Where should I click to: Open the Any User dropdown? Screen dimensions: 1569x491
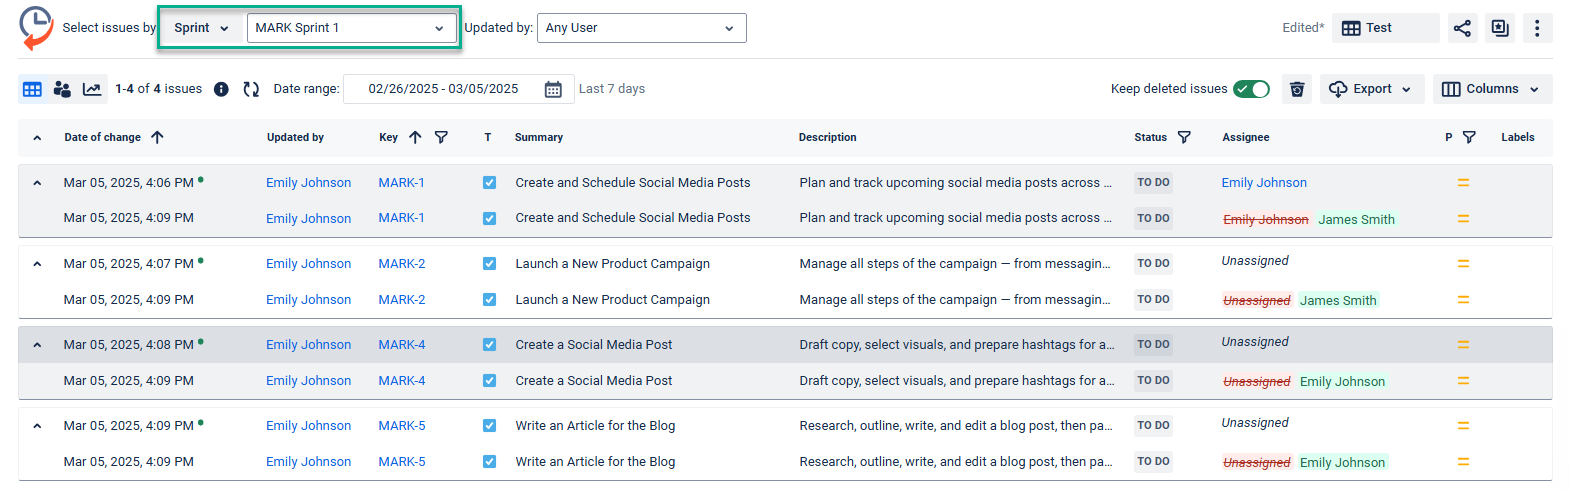coord(641,28)
